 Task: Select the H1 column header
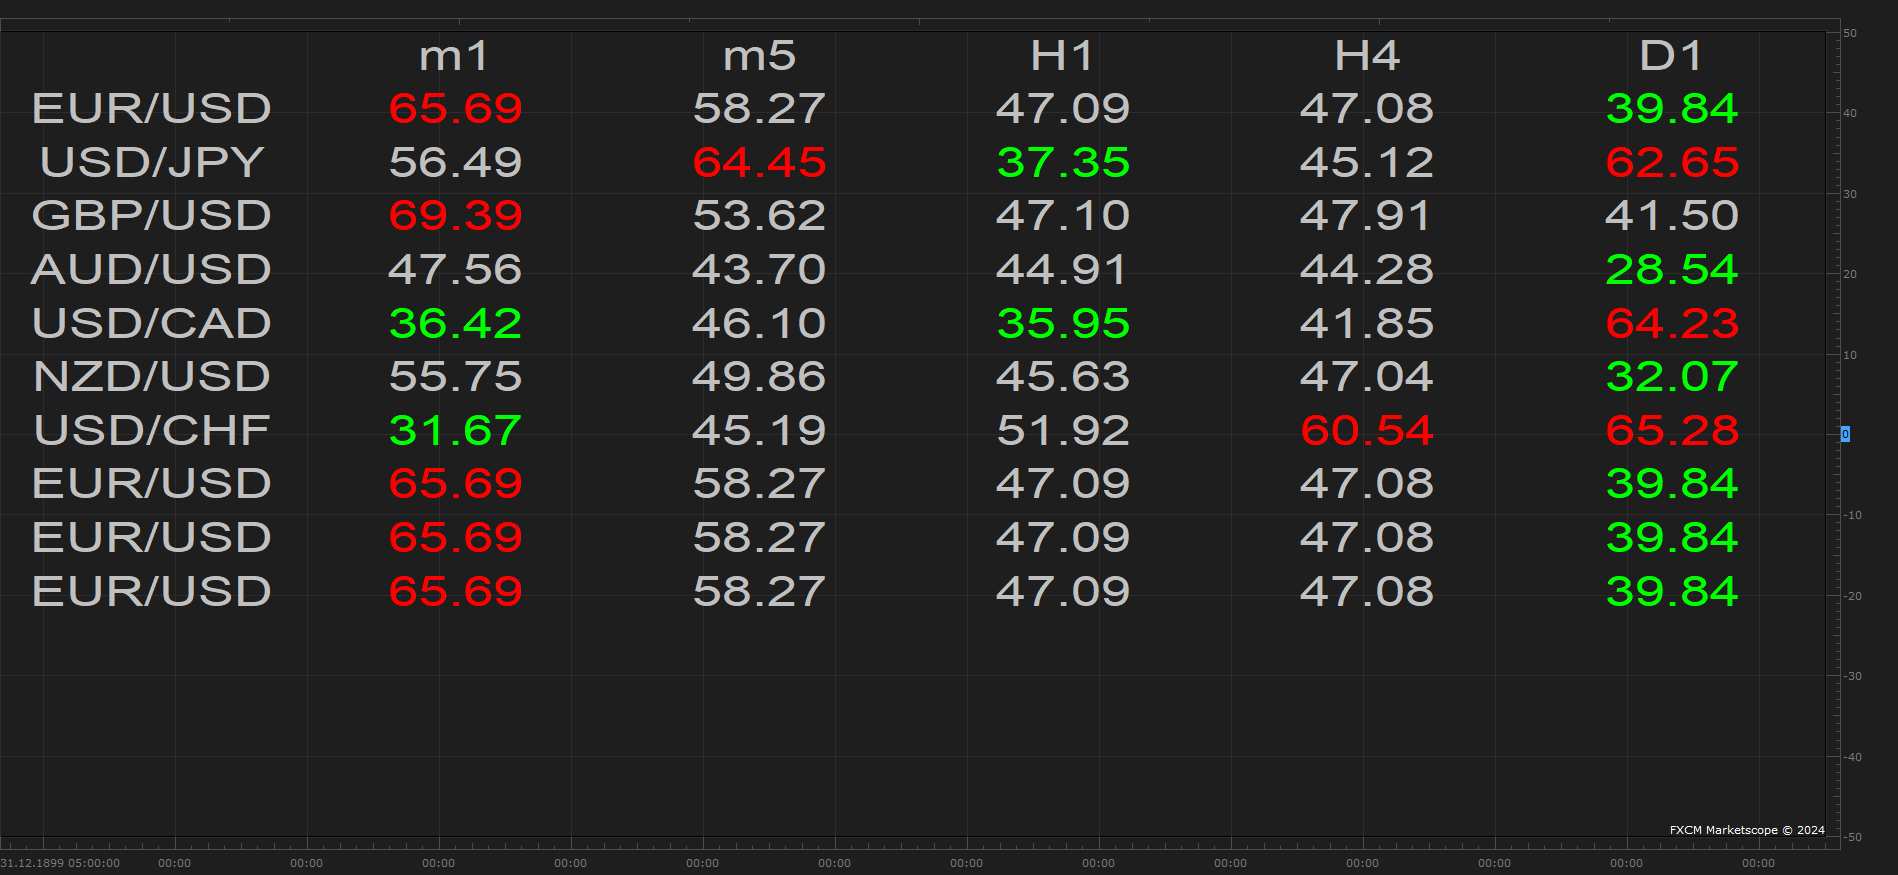1063,57
